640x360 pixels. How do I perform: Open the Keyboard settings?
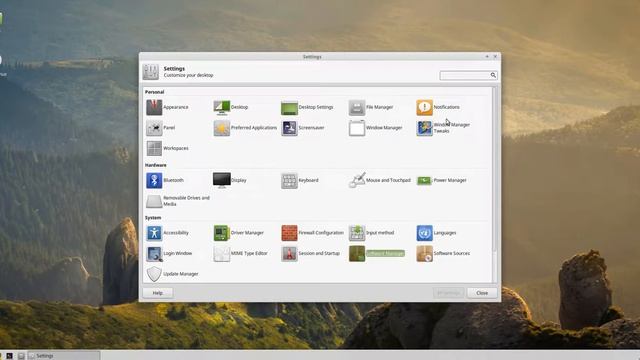[x=300, y=180]
